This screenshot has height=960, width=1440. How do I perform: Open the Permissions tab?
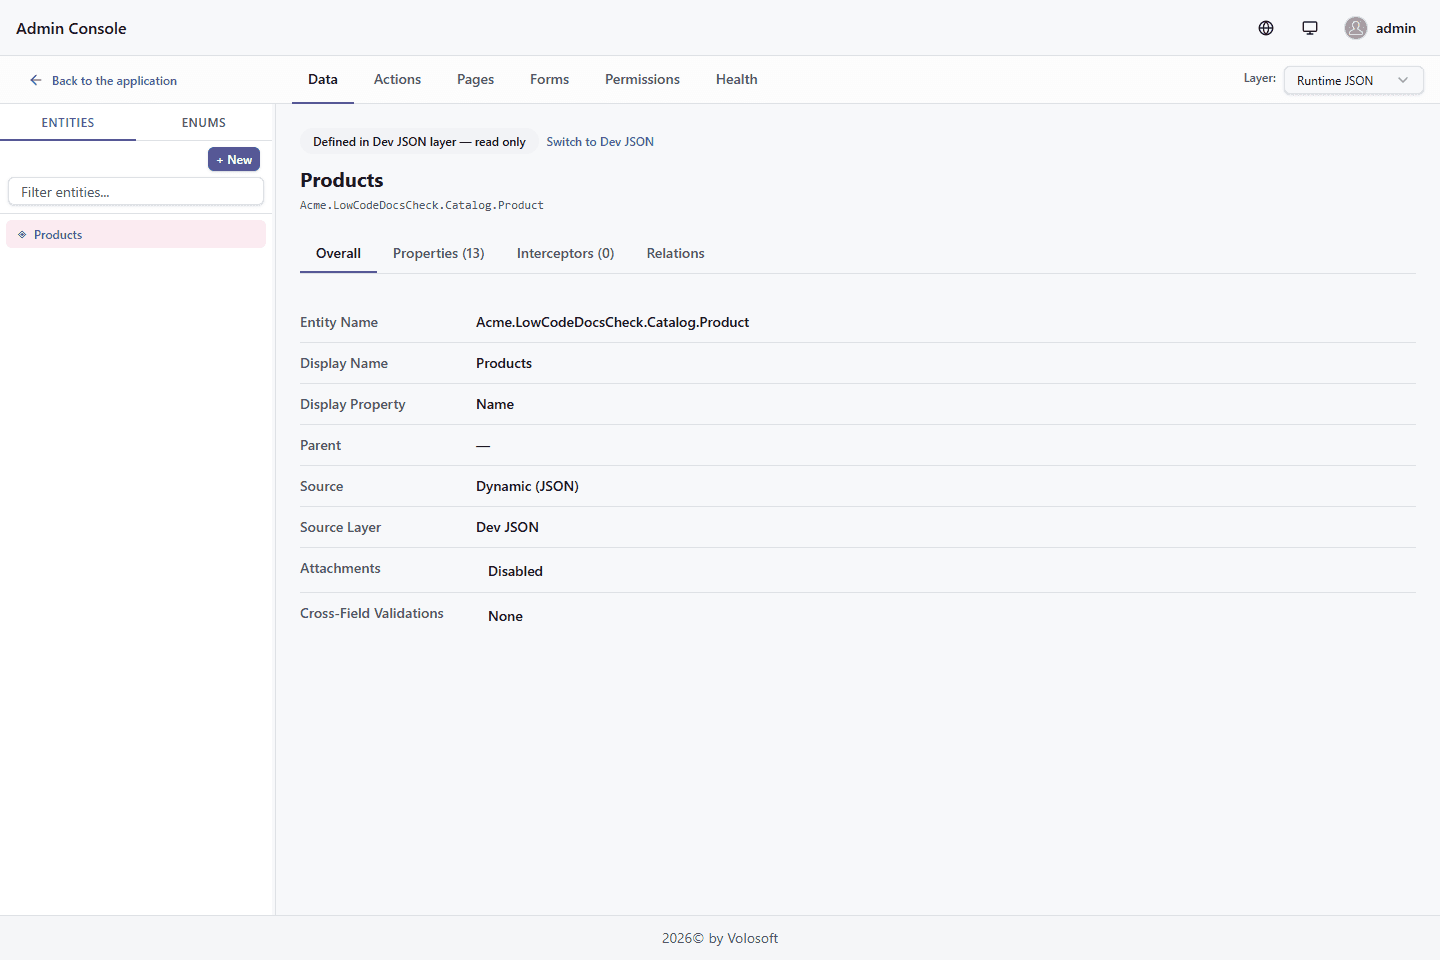coord(642,79)
